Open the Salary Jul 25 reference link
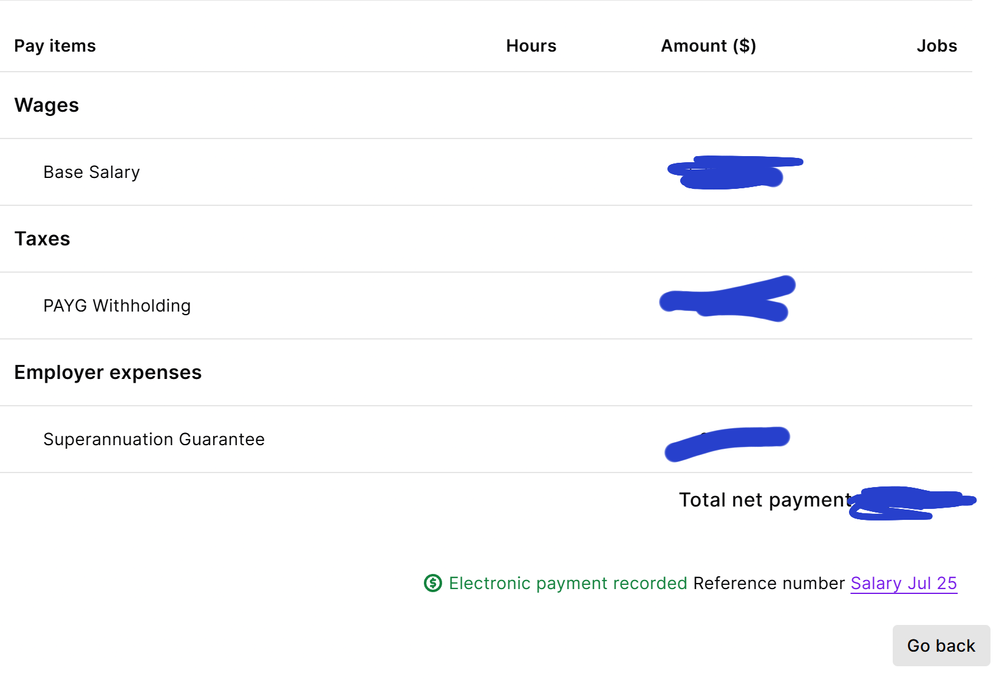 point(903,583)
